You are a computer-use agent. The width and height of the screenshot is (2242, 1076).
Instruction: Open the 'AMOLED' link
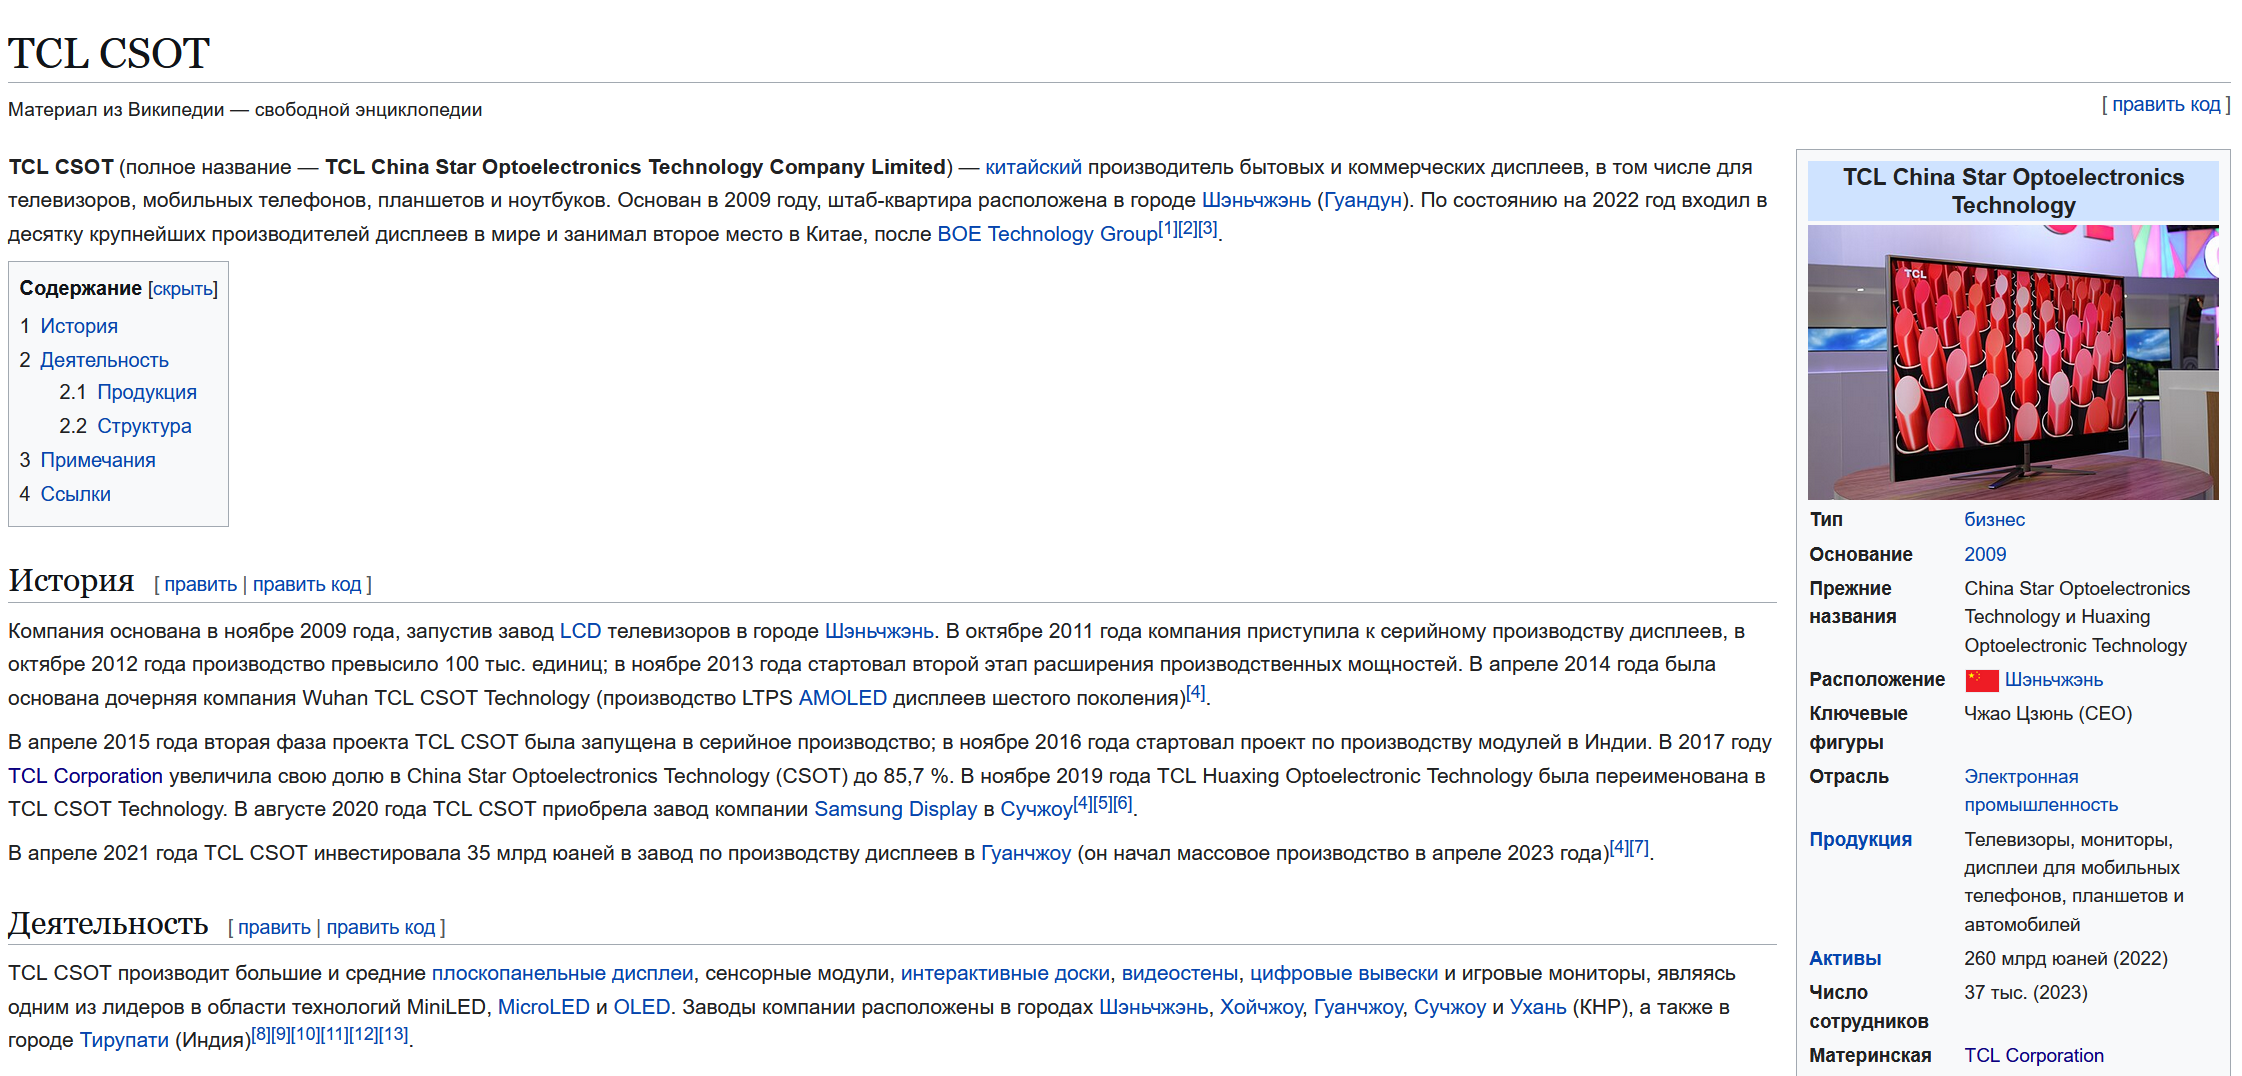coord(842,698)
